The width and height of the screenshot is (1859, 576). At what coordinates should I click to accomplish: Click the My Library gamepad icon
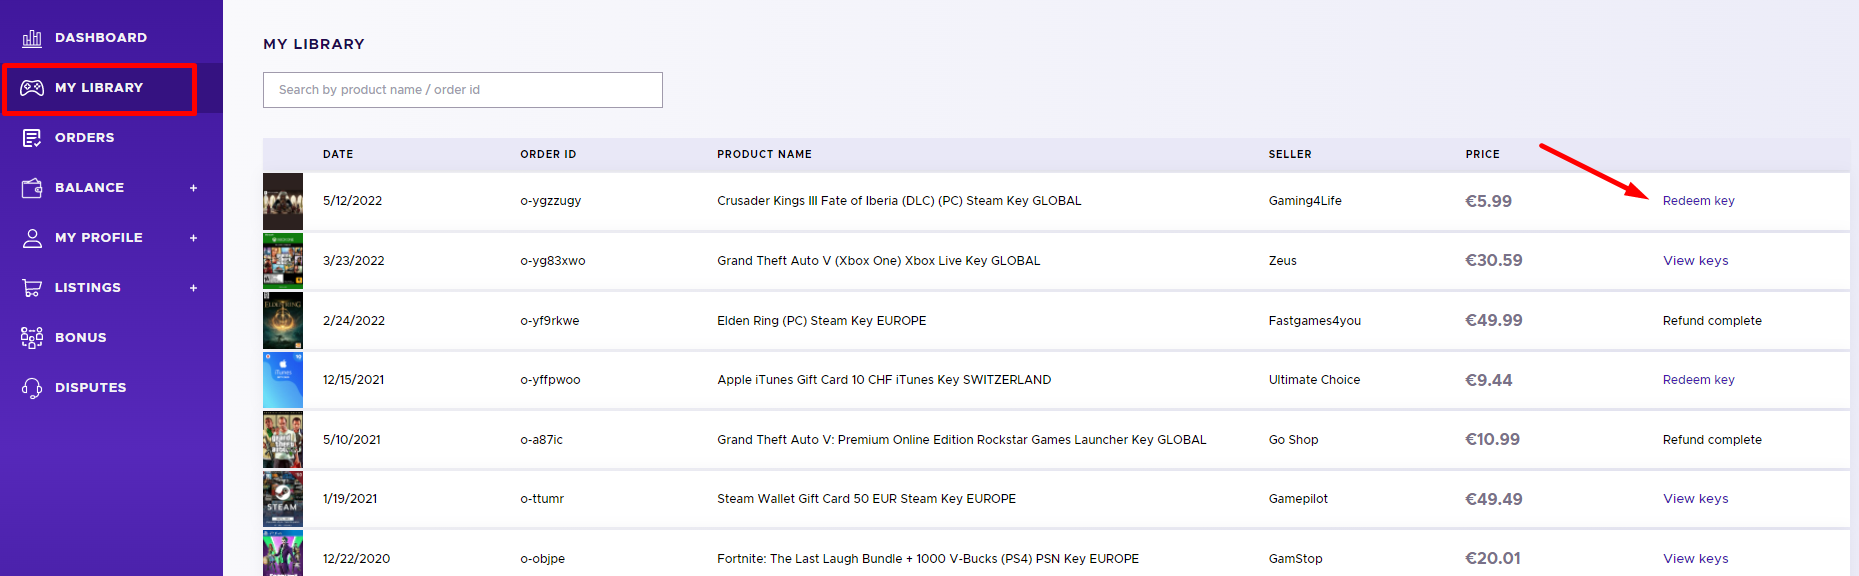[32, 88]
